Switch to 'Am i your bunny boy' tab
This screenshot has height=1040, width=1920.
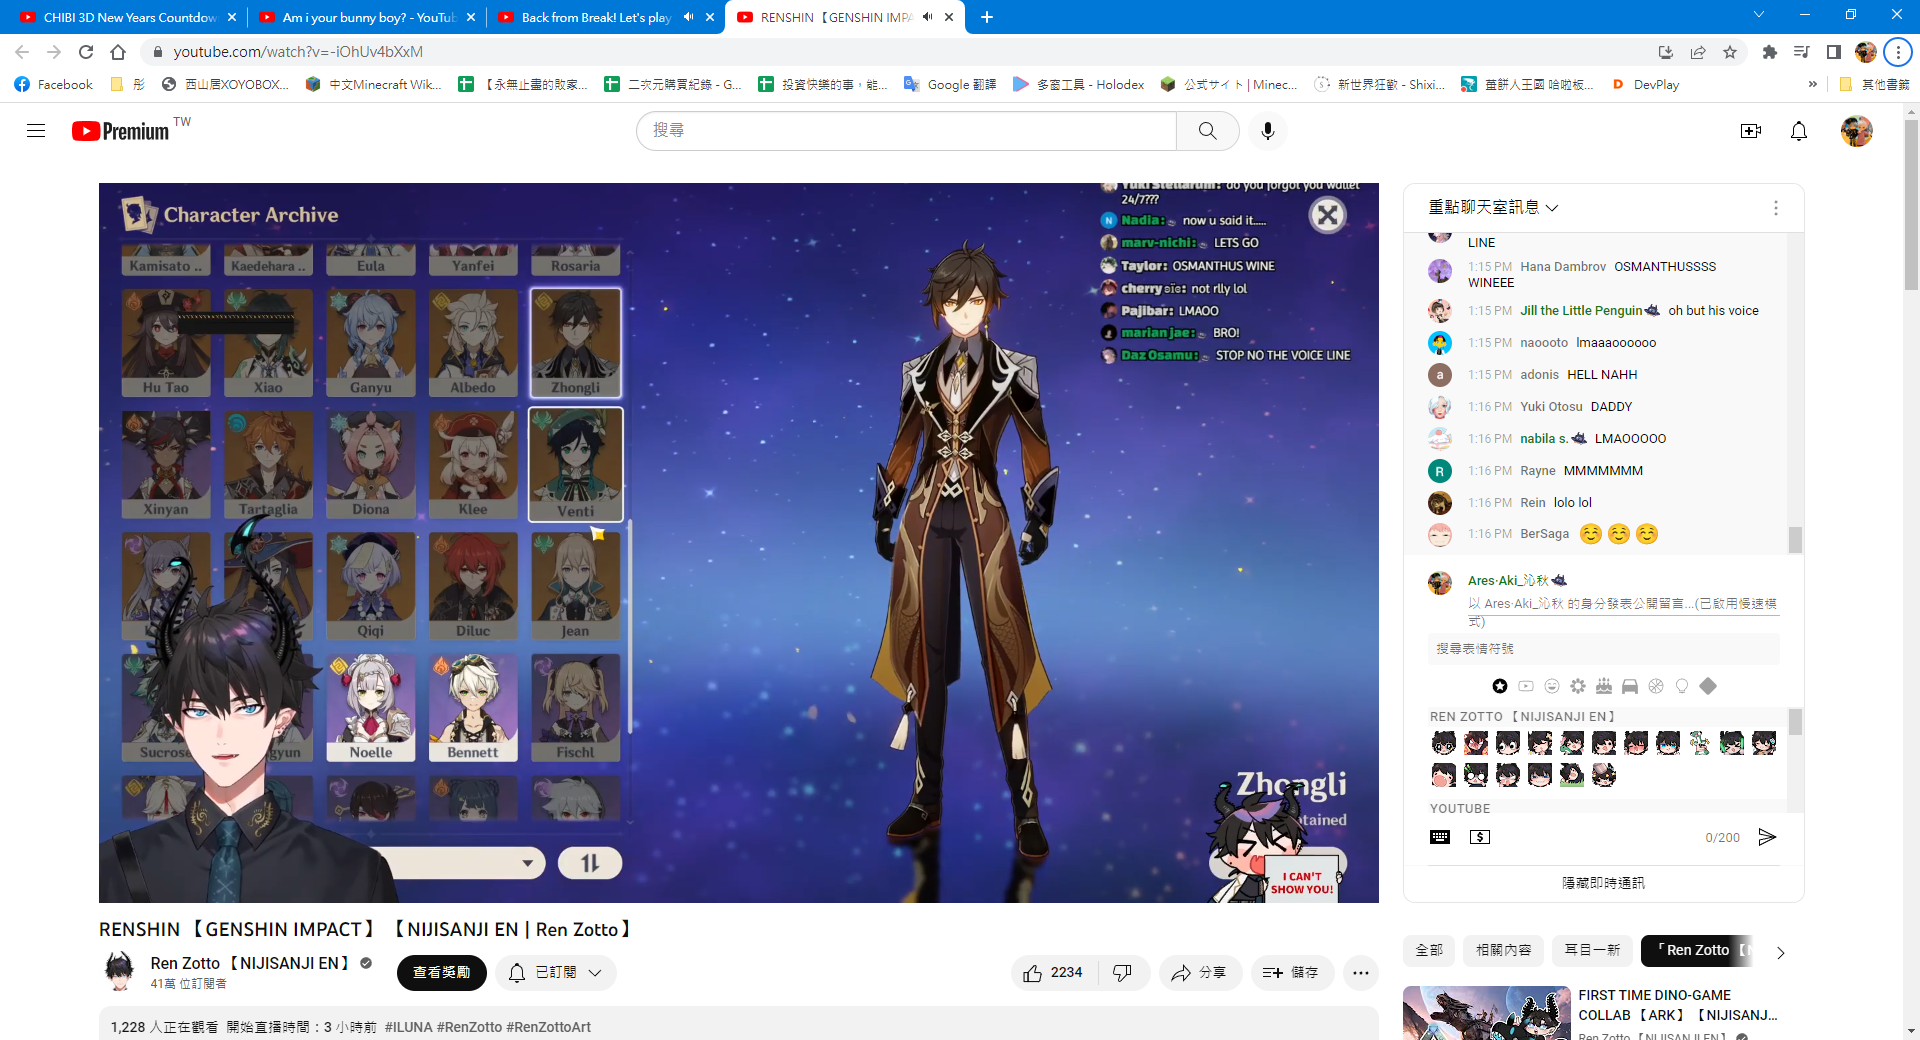[368, 17]
